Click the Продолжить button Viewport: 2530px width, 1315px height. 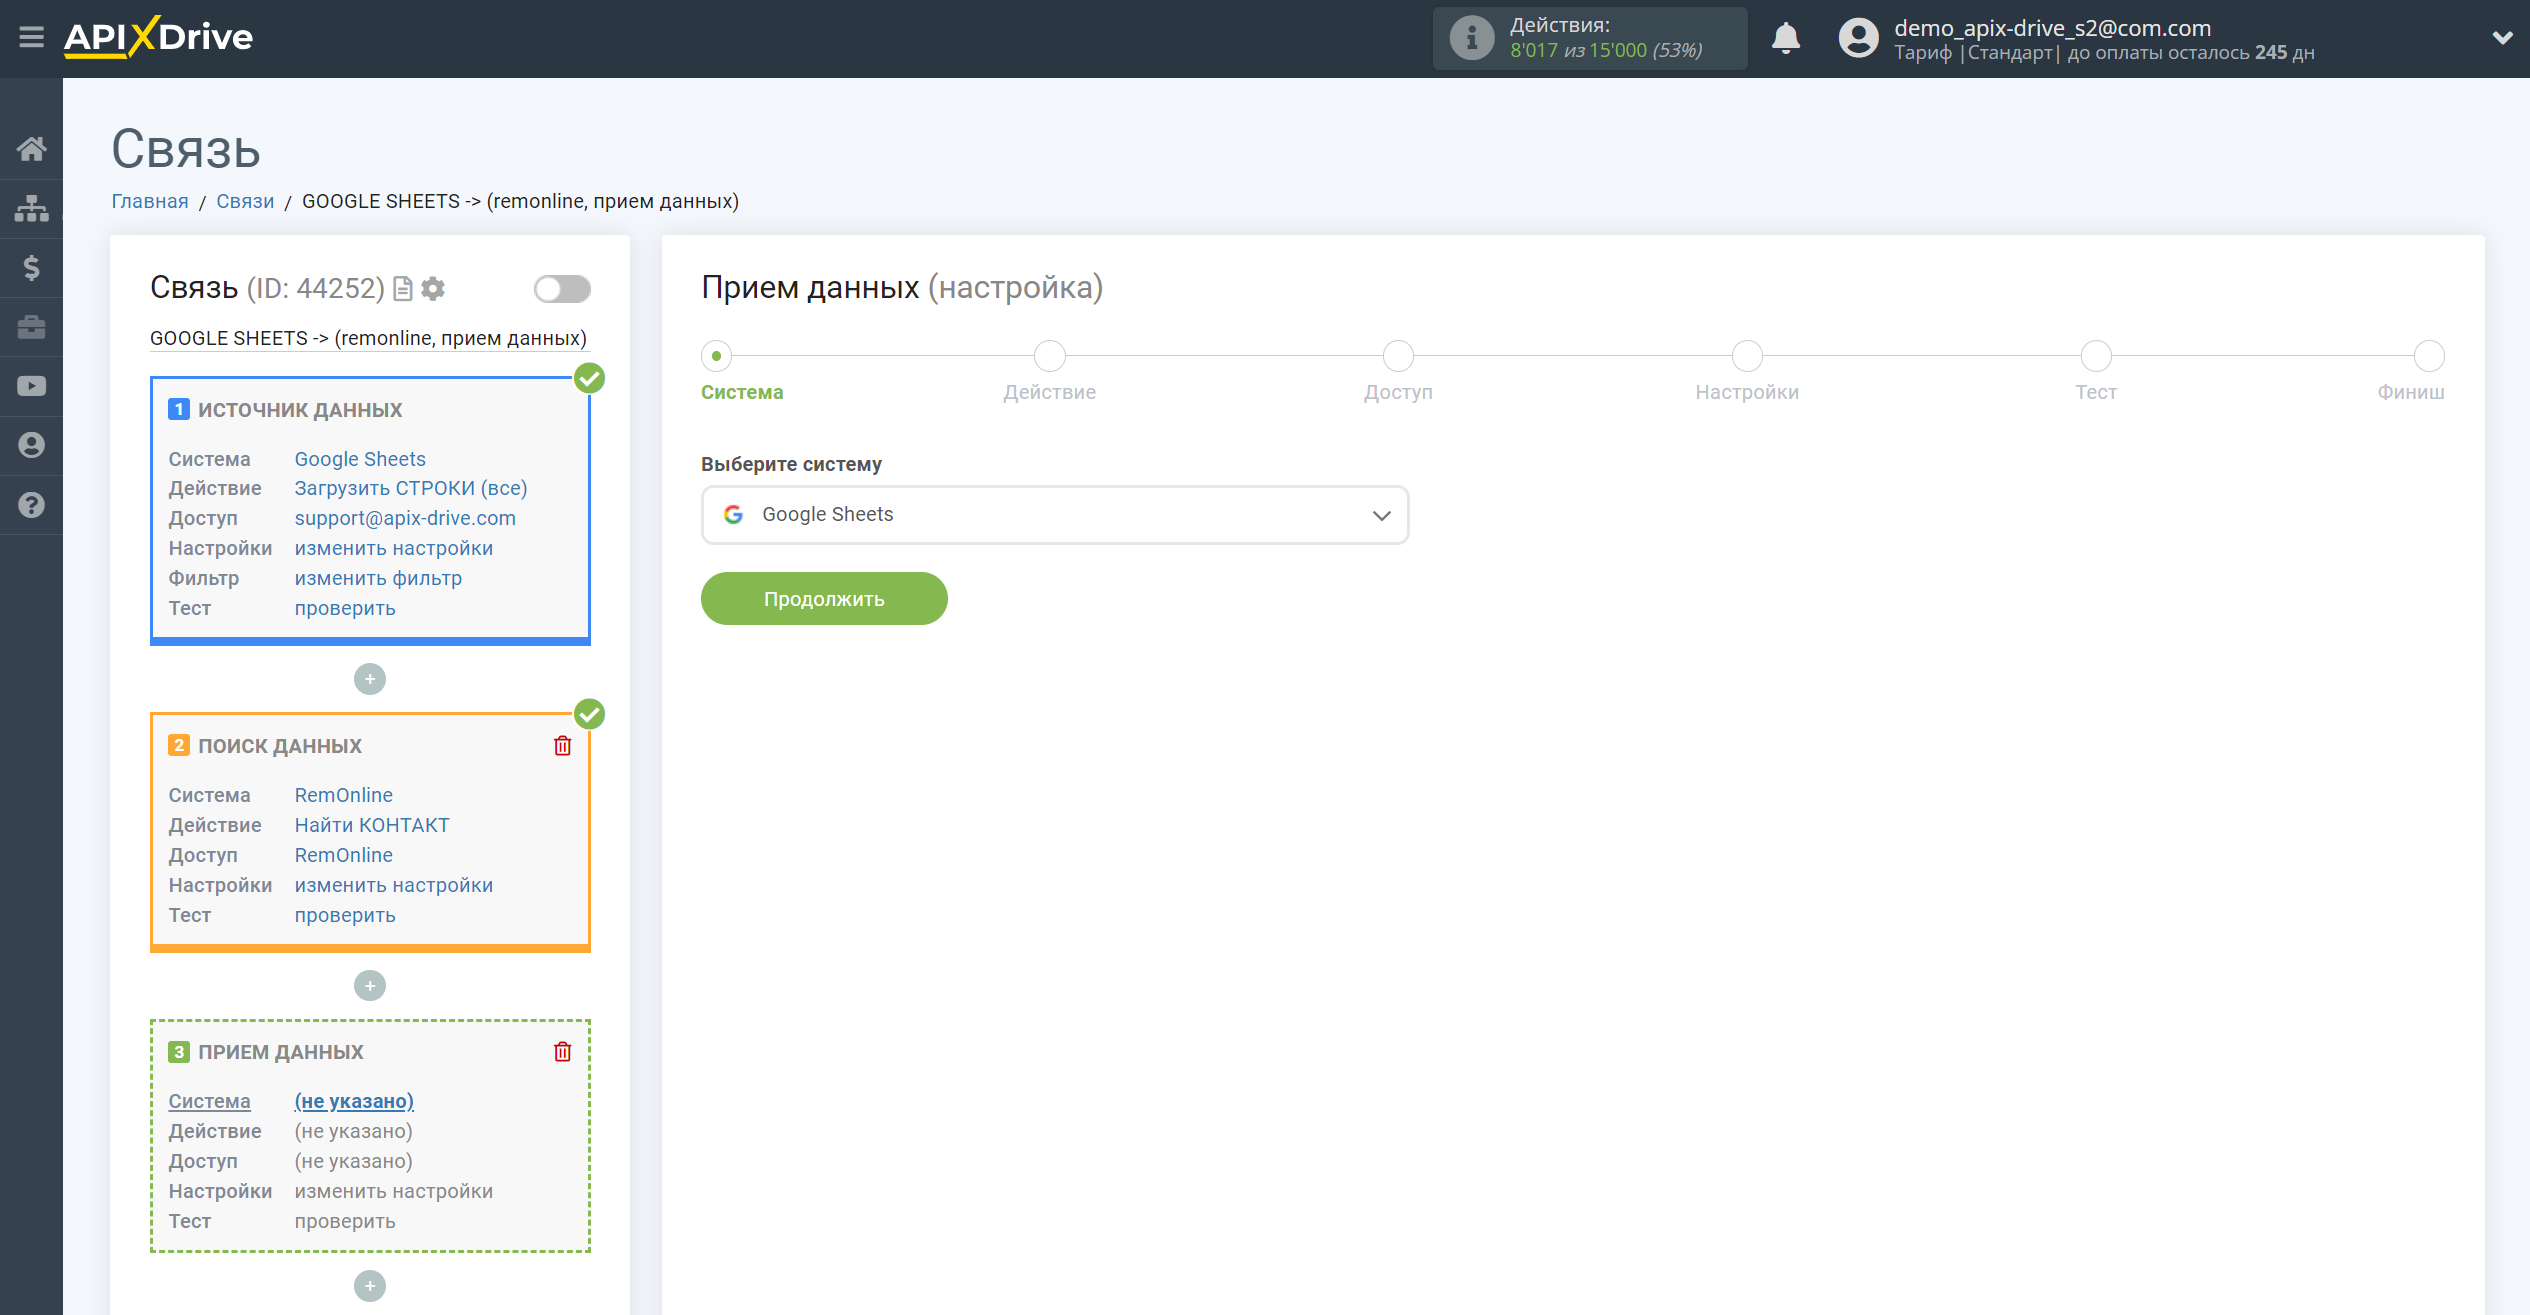[824, 599]
